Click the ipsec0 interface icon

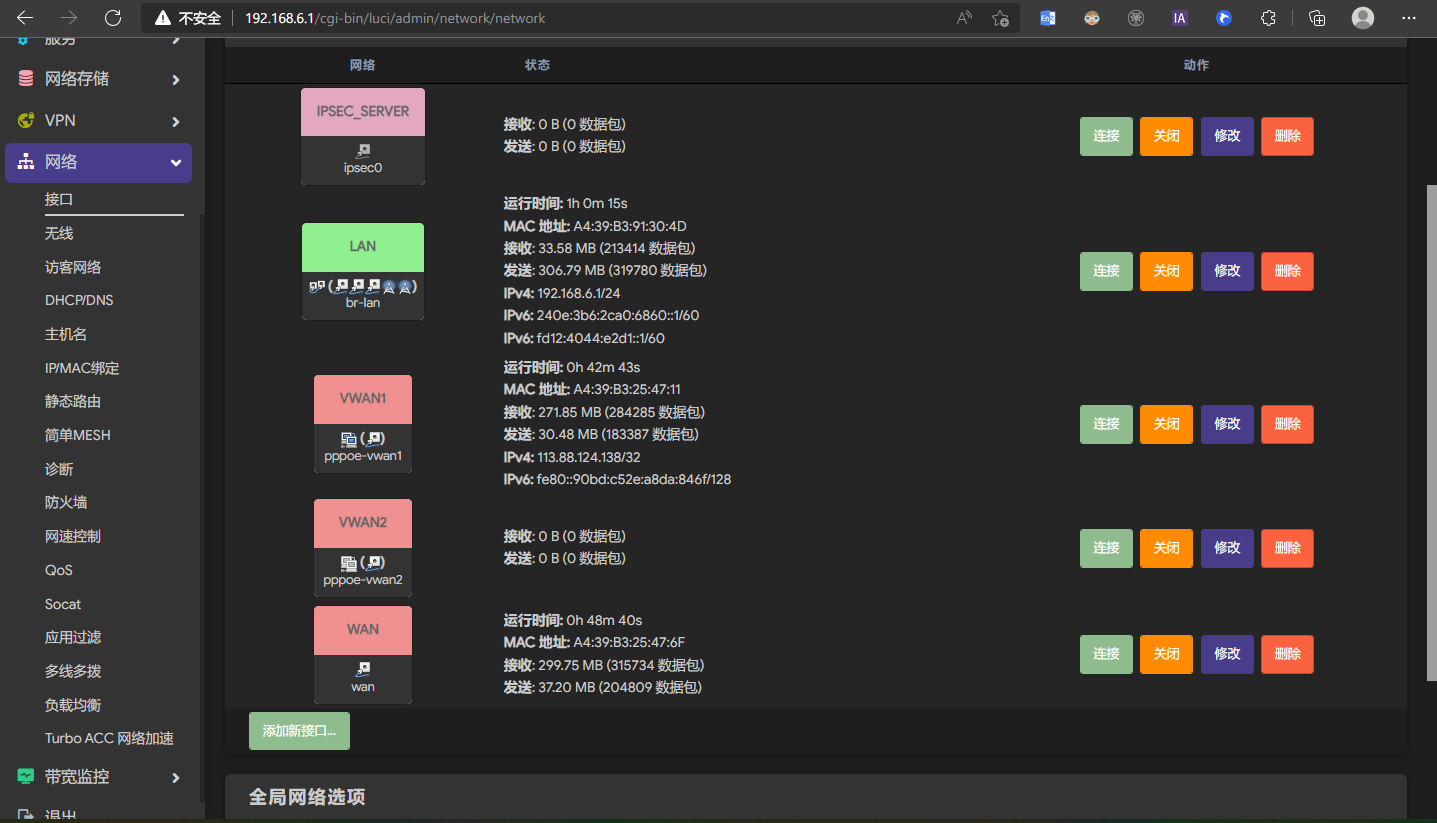pos(363,151)
